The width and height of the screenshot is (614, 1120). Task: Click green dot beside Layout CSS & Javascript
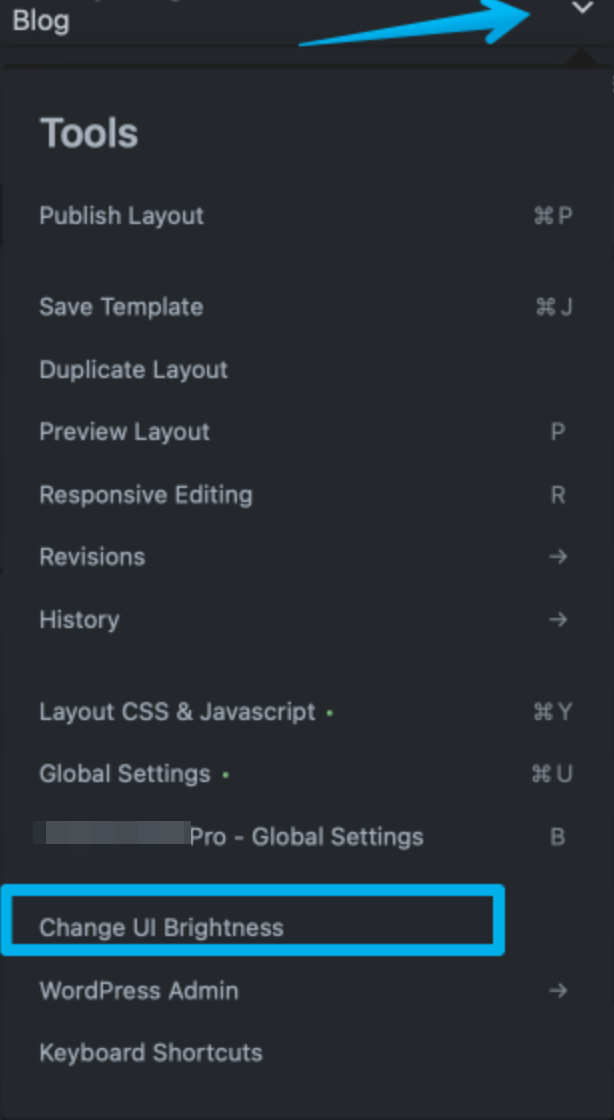(330, 713)
